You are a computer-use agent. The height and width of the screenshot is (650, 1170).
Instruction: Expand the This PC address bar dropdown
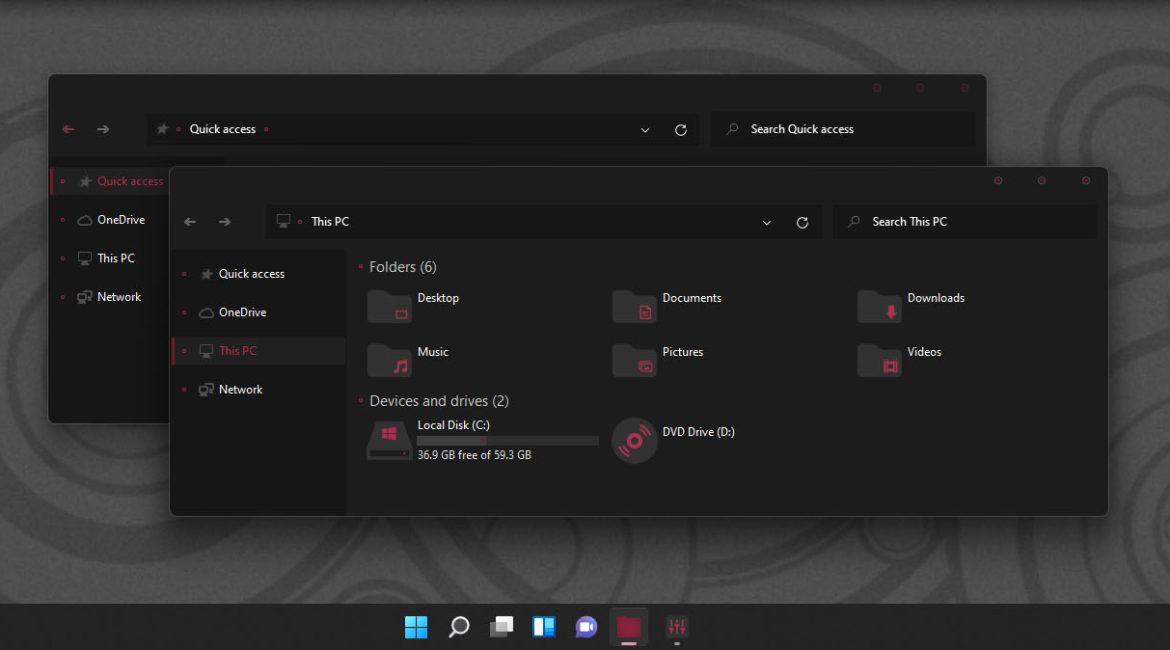pyautogui.click(x=767, y=222)
